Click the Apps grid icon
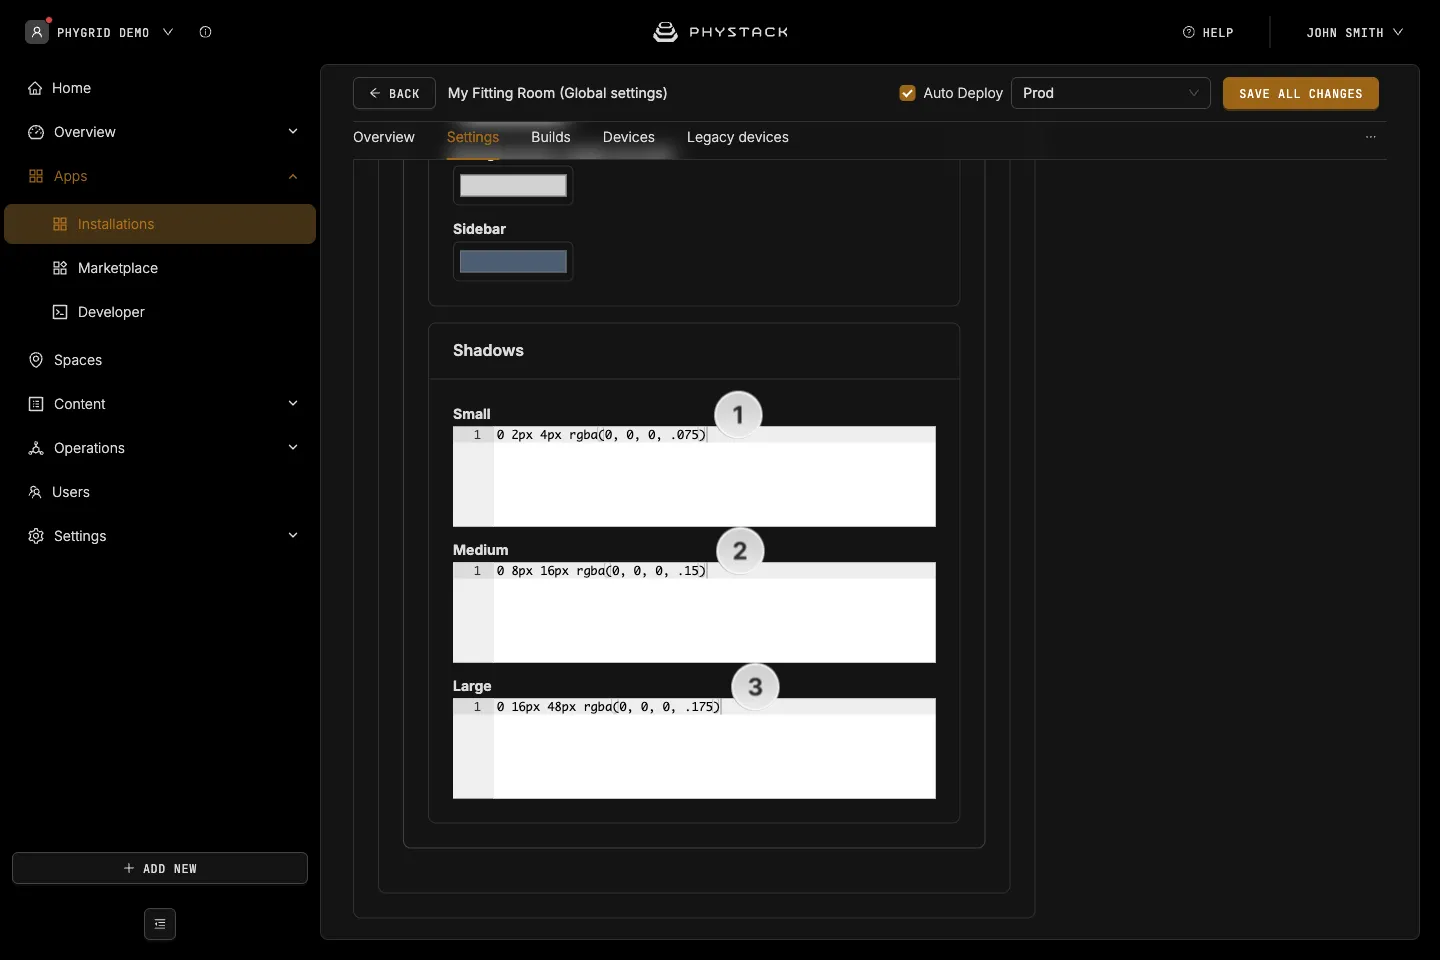 (36, 176)
